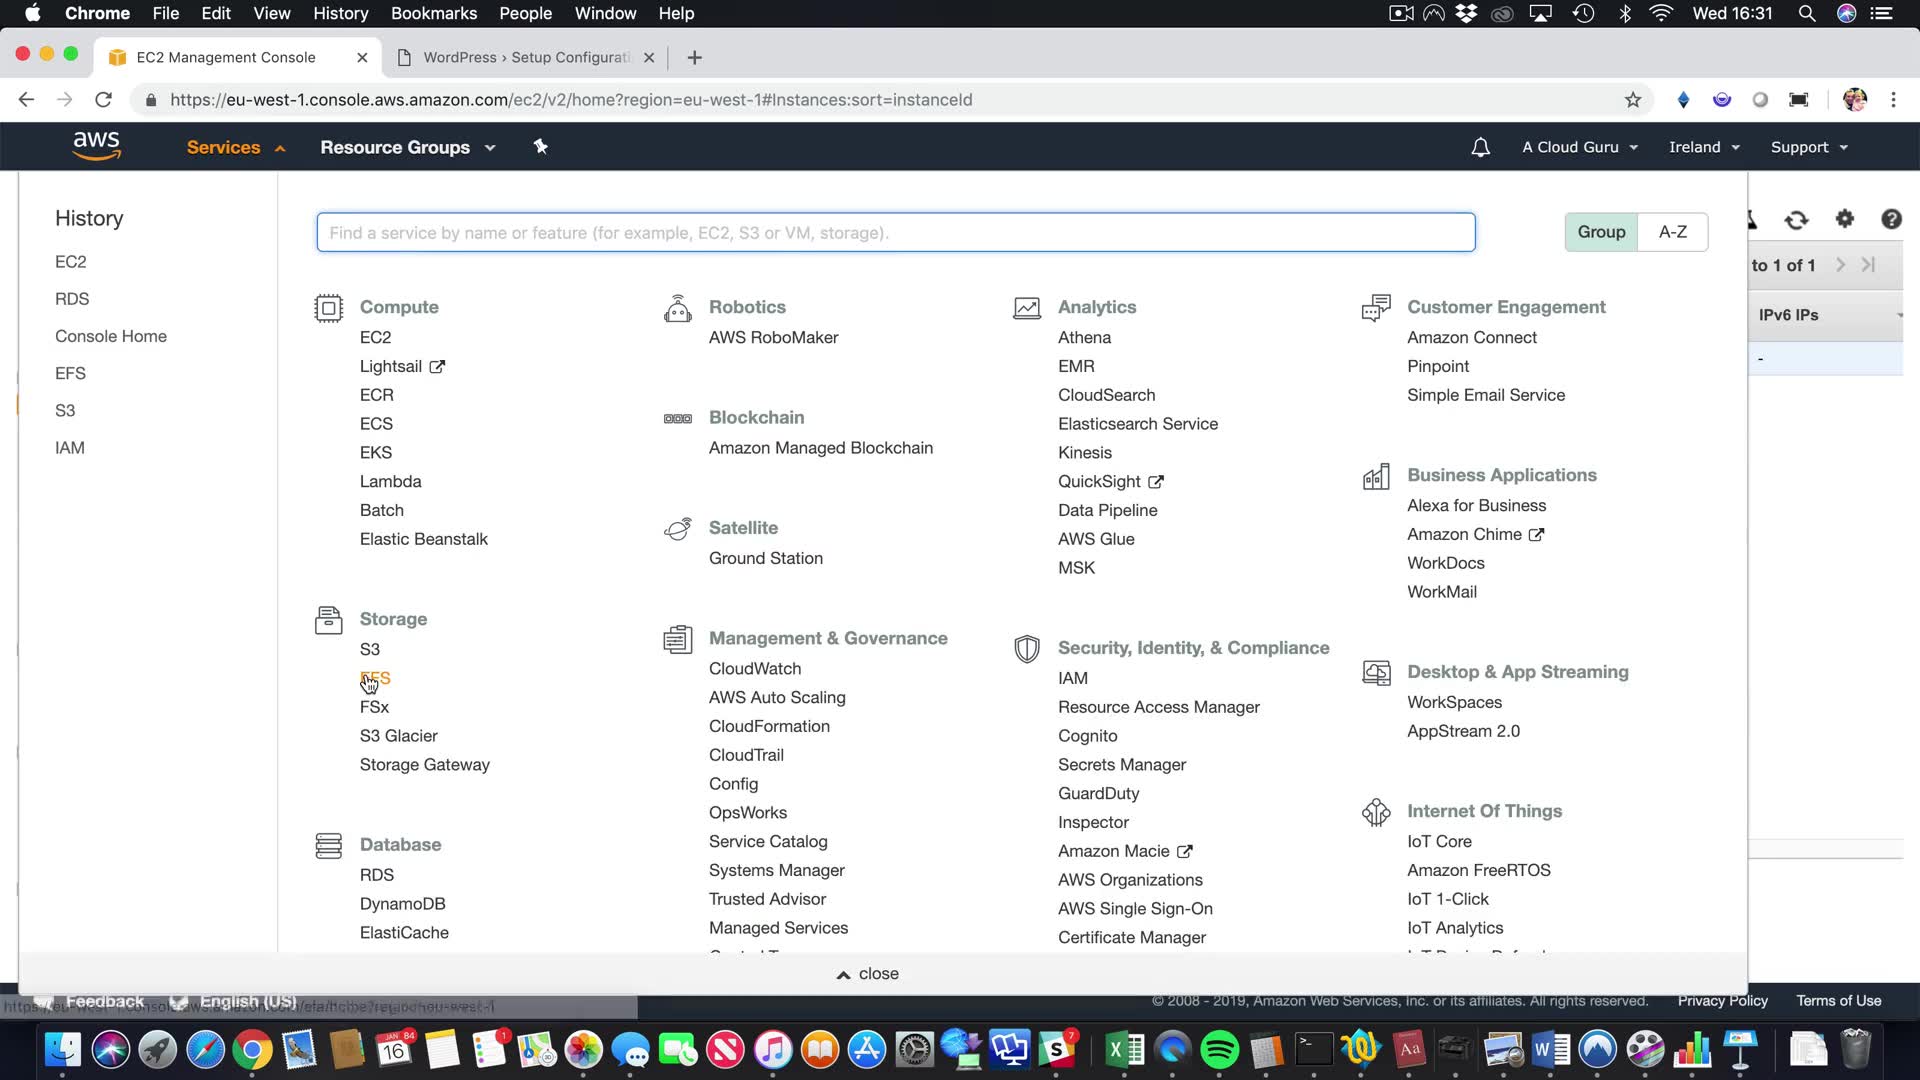Switch service list to Group view
Screen dimensions: 1920x1080
[1601, 232]
